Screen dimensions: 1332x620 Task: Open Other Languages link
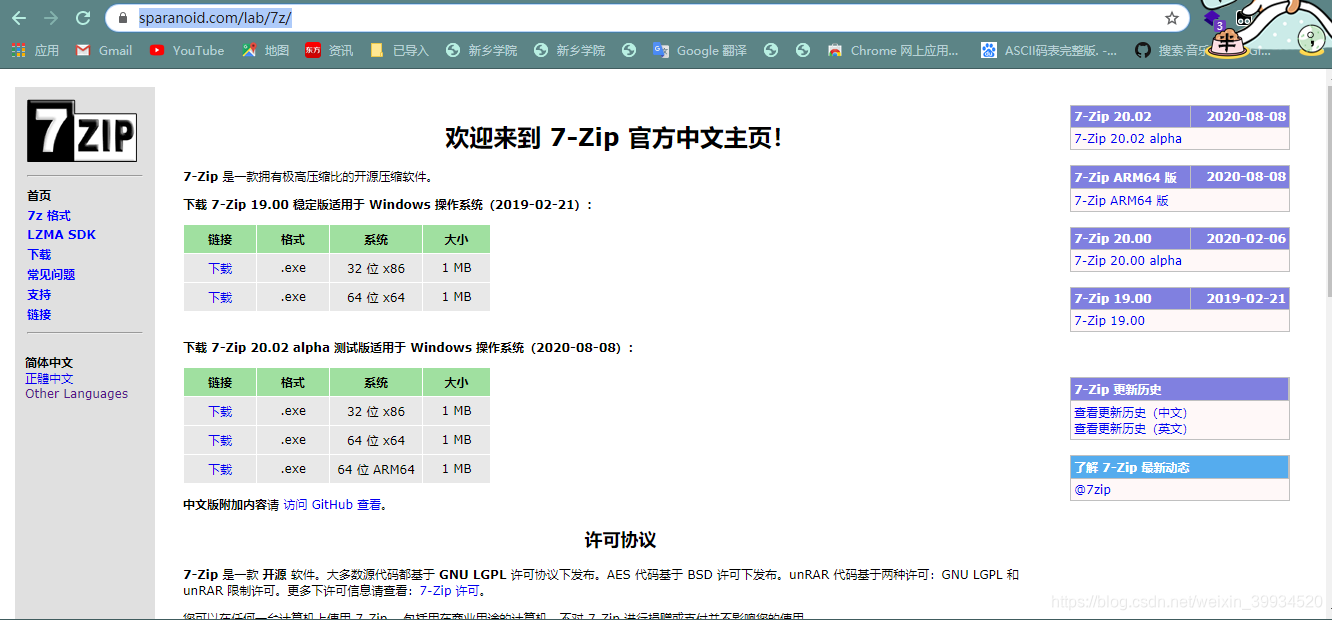click(77, 394)
